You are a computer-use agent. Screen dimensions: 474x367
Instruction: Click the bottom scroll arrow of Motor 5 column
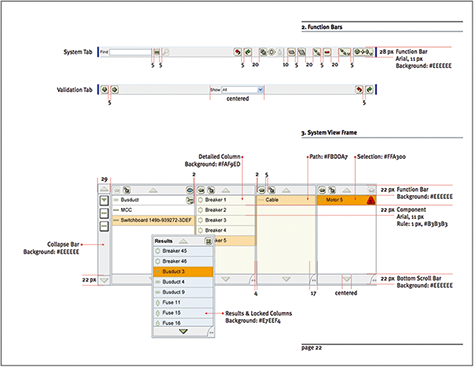[347, 279]
